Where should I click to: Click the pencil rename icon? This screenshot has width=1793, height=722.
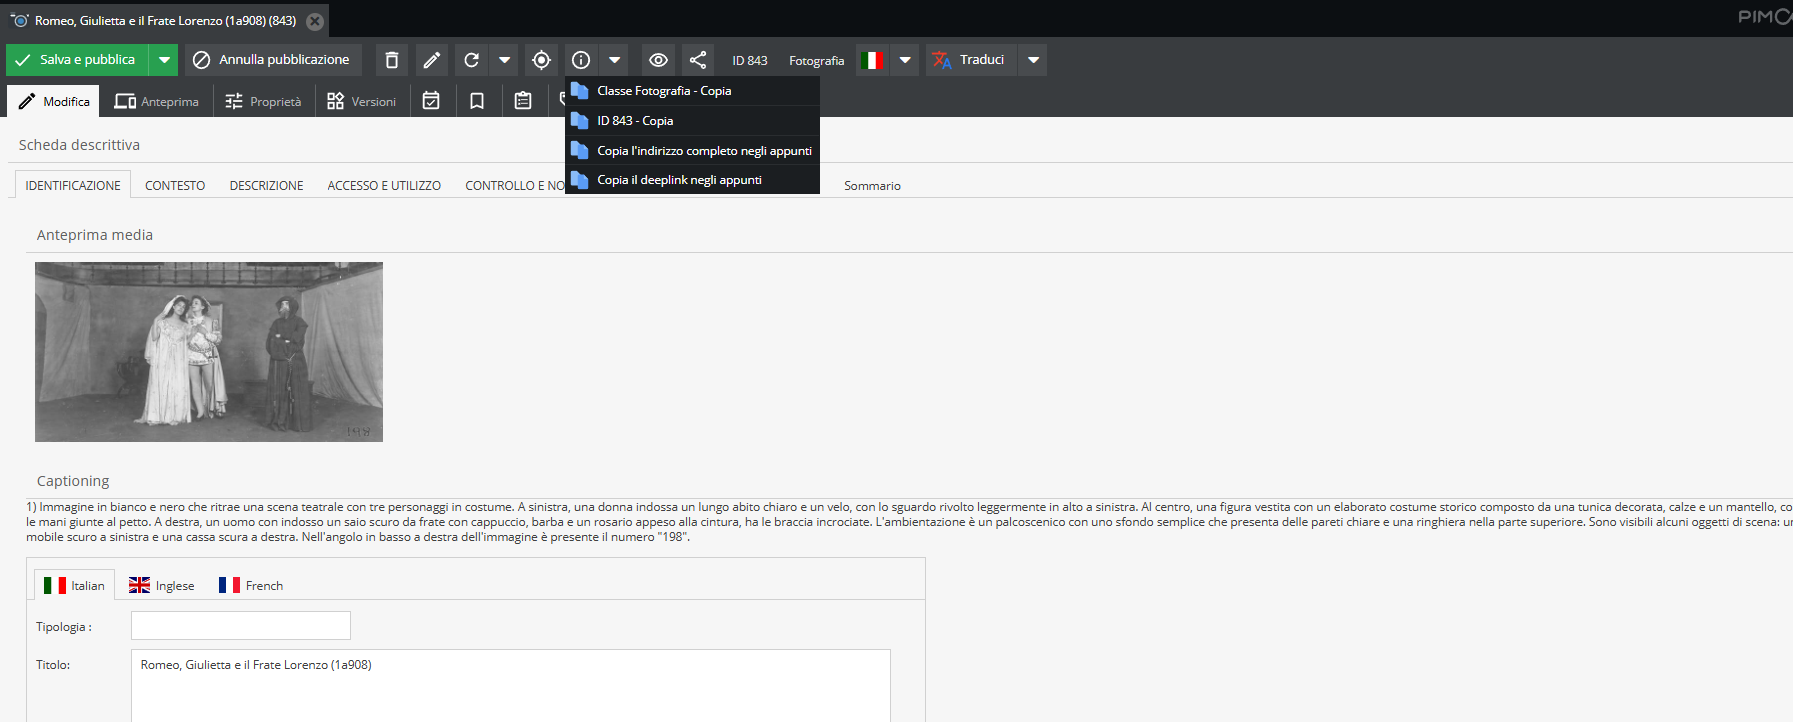pyautogui.click(x=432, y=60)
